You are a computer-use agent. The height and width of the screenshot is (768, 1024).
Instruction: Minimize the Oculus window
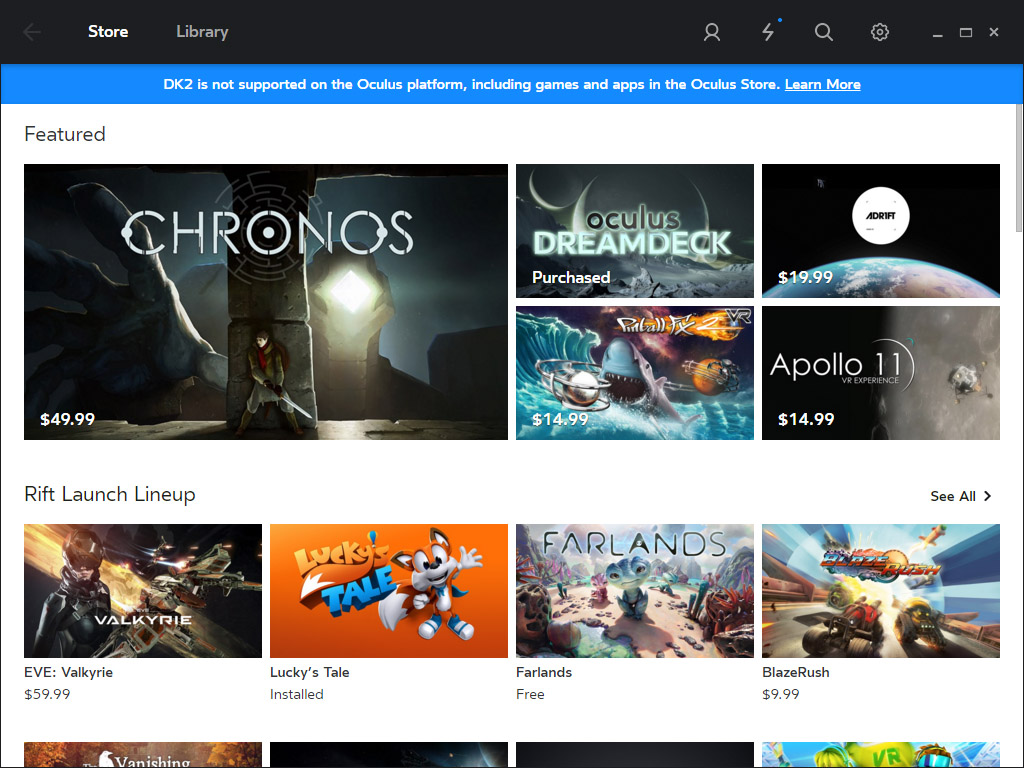938,33
